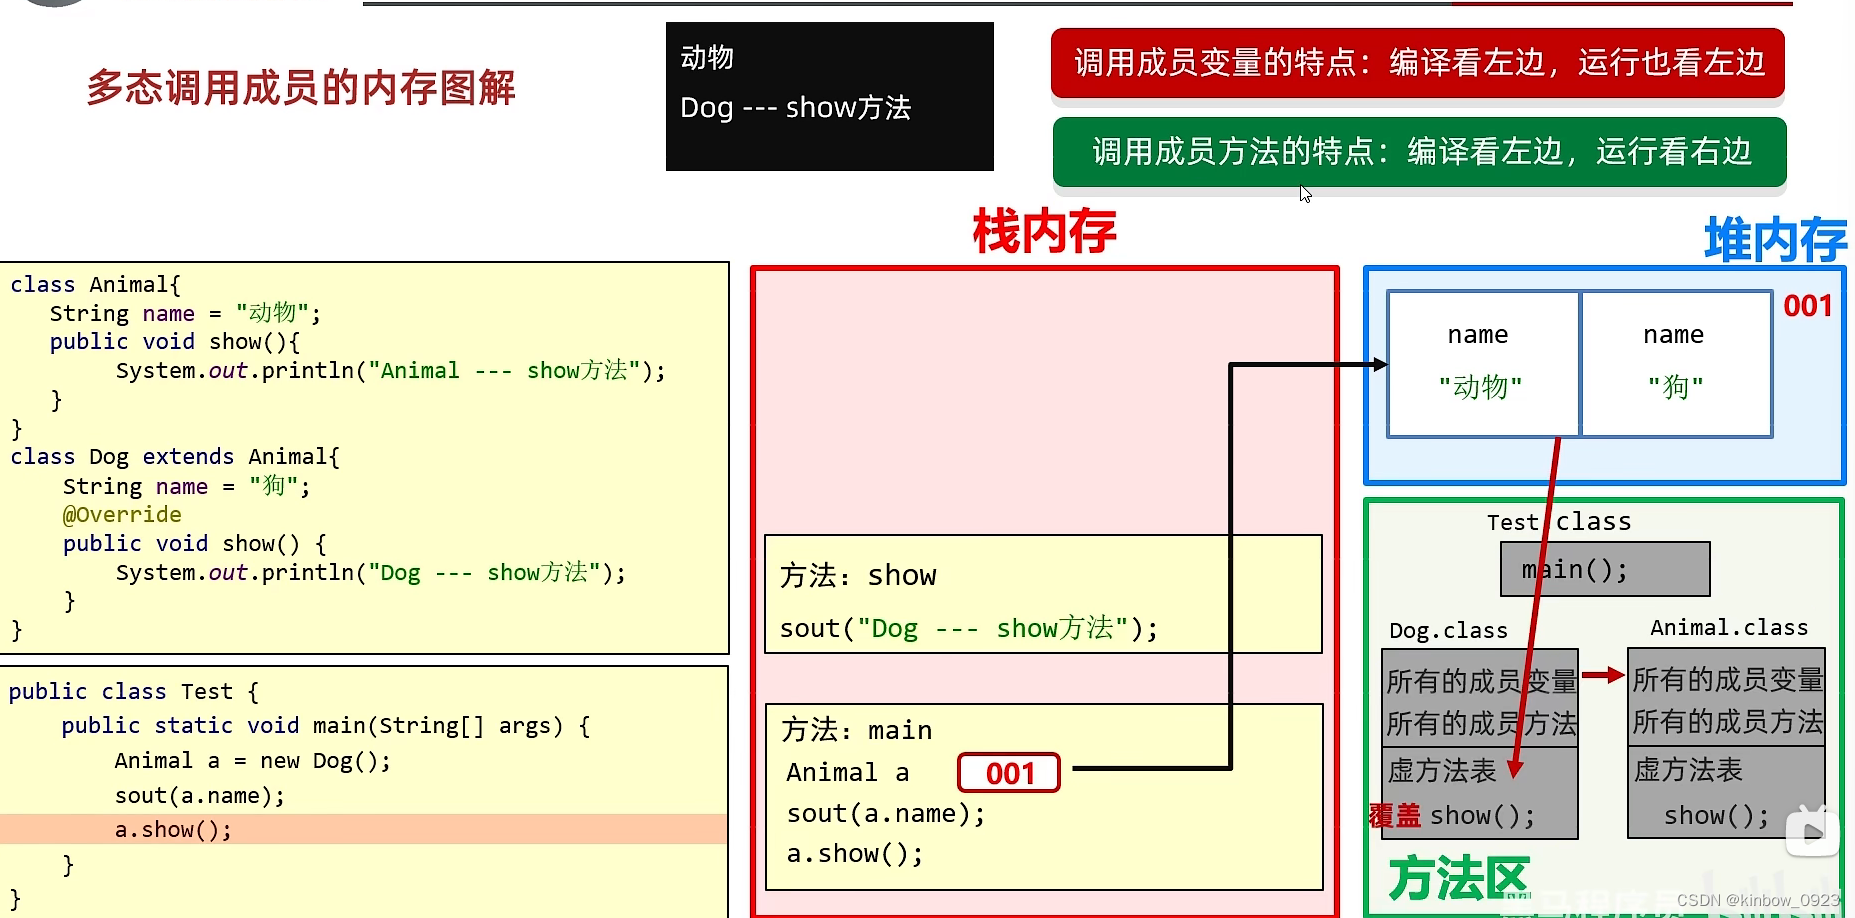Select 'a.show();' inside the main stack frame
The height and width of the screenshot is (918, 1855).
(x=855, y=854)
